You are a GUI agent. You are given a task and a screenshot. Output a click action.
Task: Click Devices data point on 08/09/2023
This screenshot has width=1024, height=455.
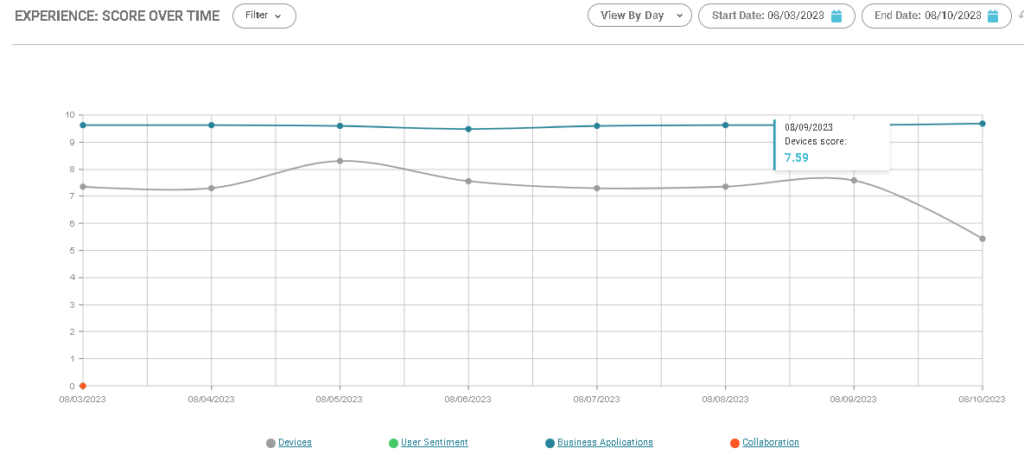pos(854,180)
